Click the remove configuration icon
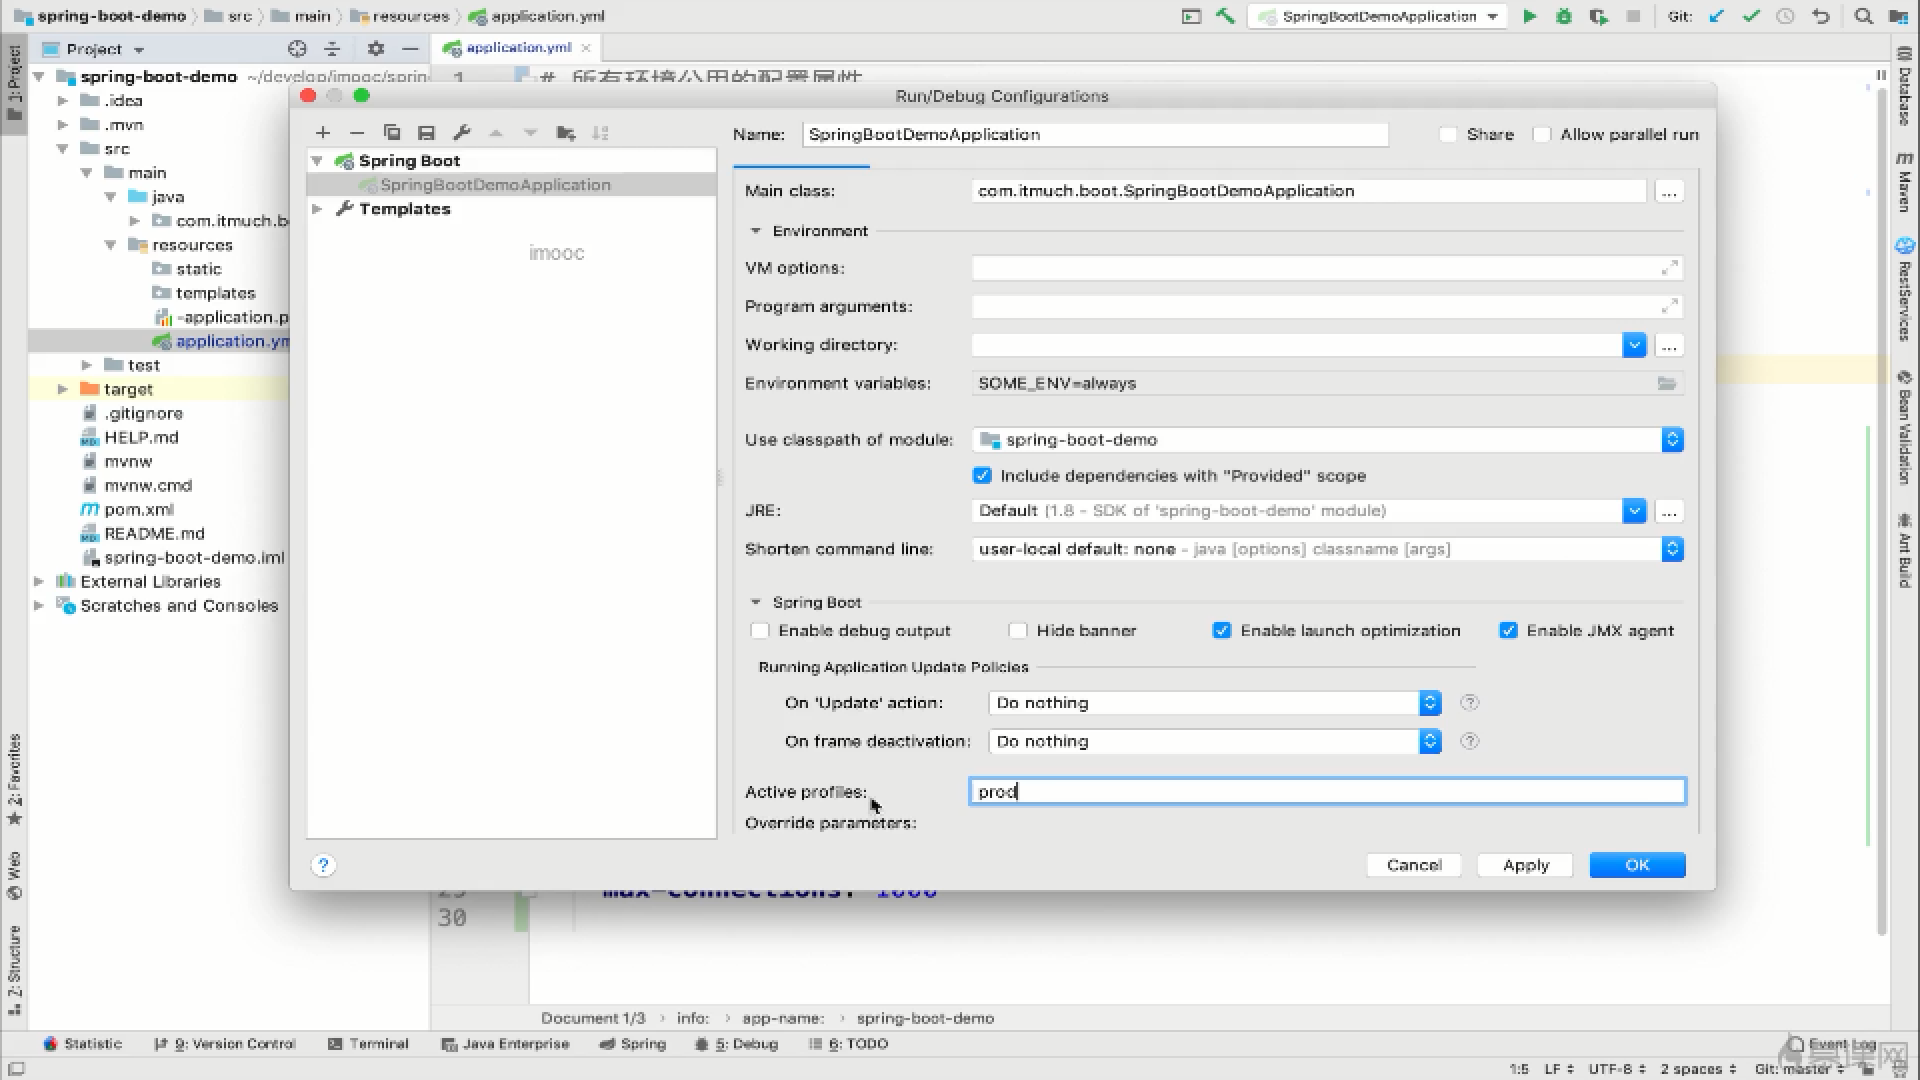This screenshot has height=1080, width=1920. [x=357, y=133]
